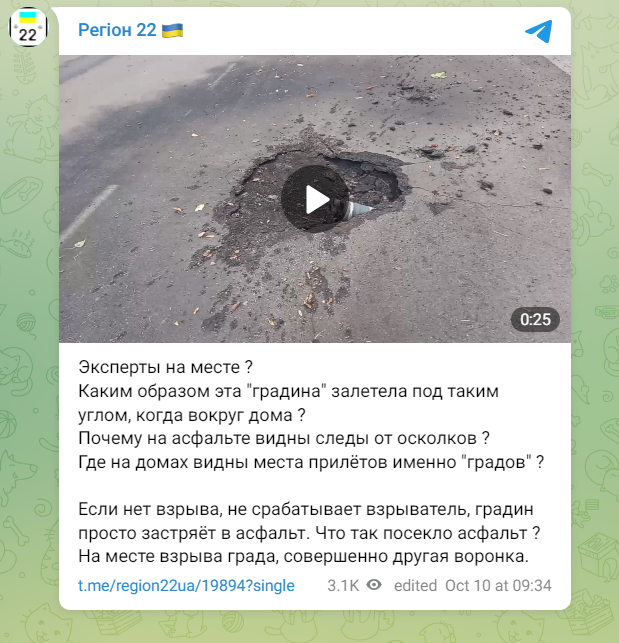Play the crater video
The height and width of the screenshot is (643, 619).
tap(315, 199)
